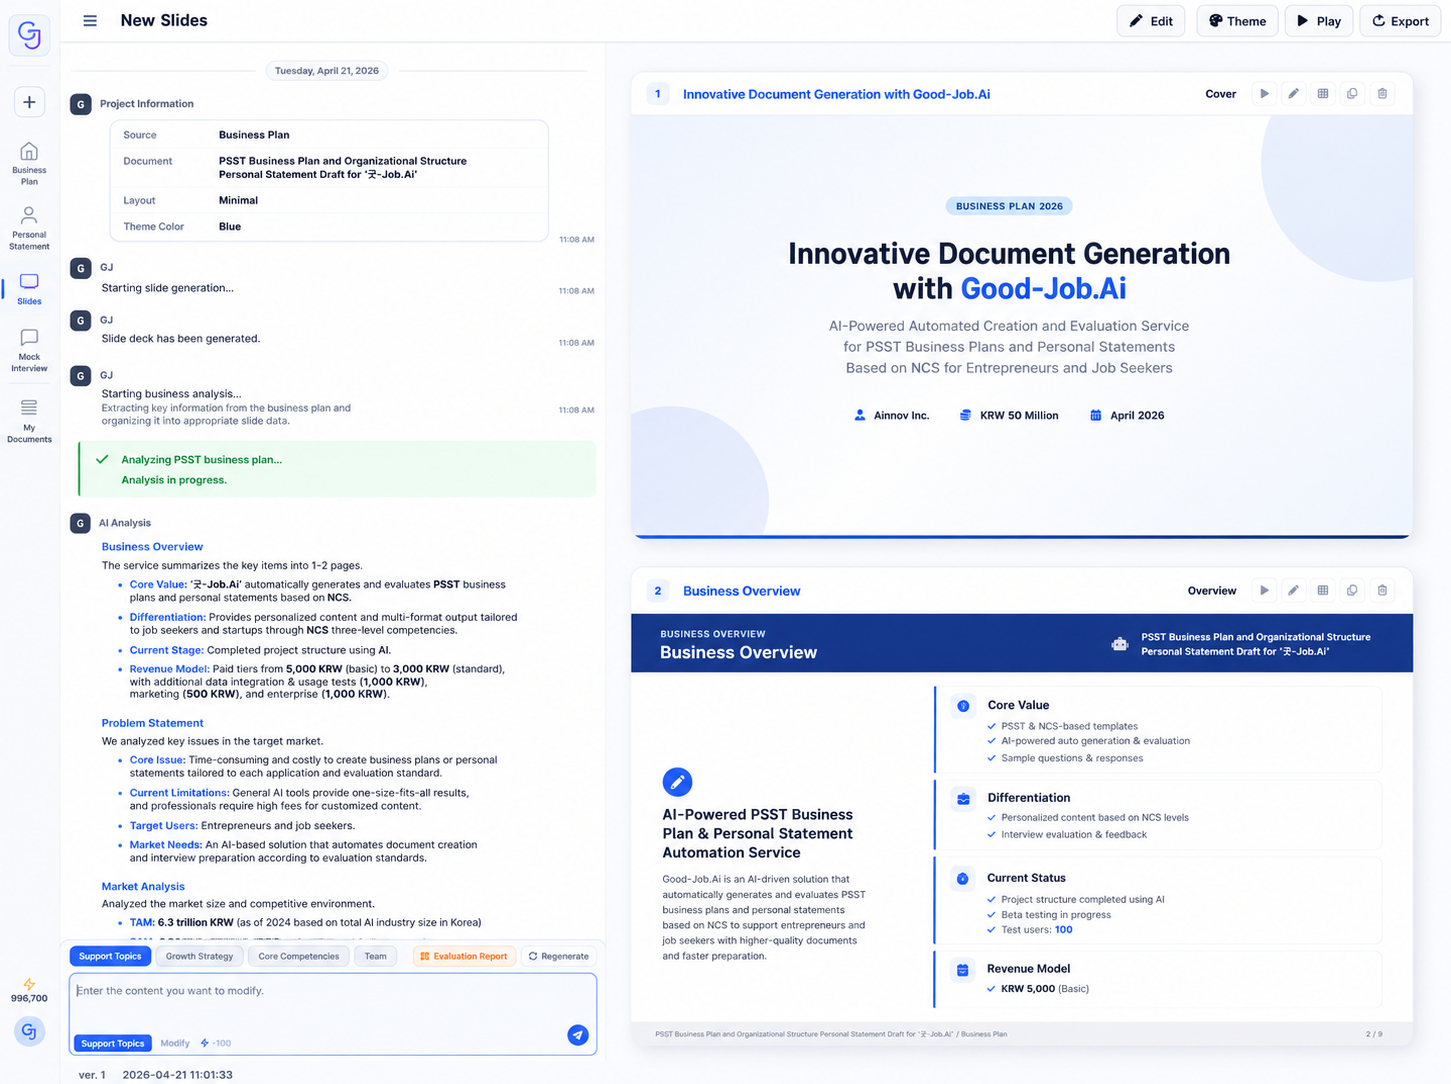Select the Team tab

click(x=375, y=956)
